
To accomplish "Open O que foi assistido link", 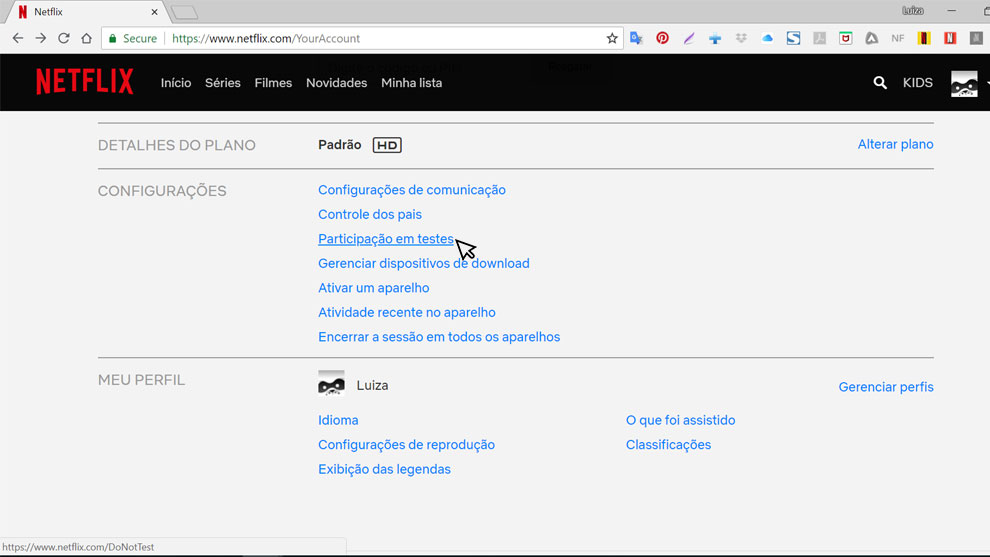I will coord(681,421).
